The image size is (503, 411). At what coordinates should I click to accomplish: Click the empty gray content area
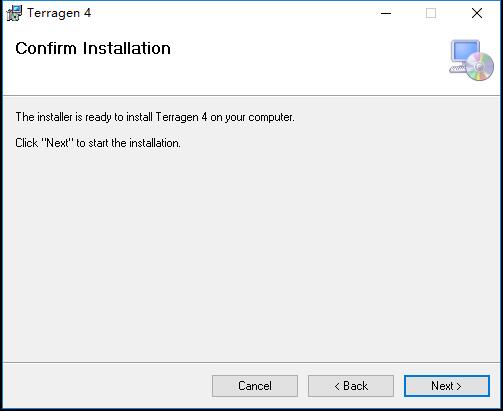(251, 253)
